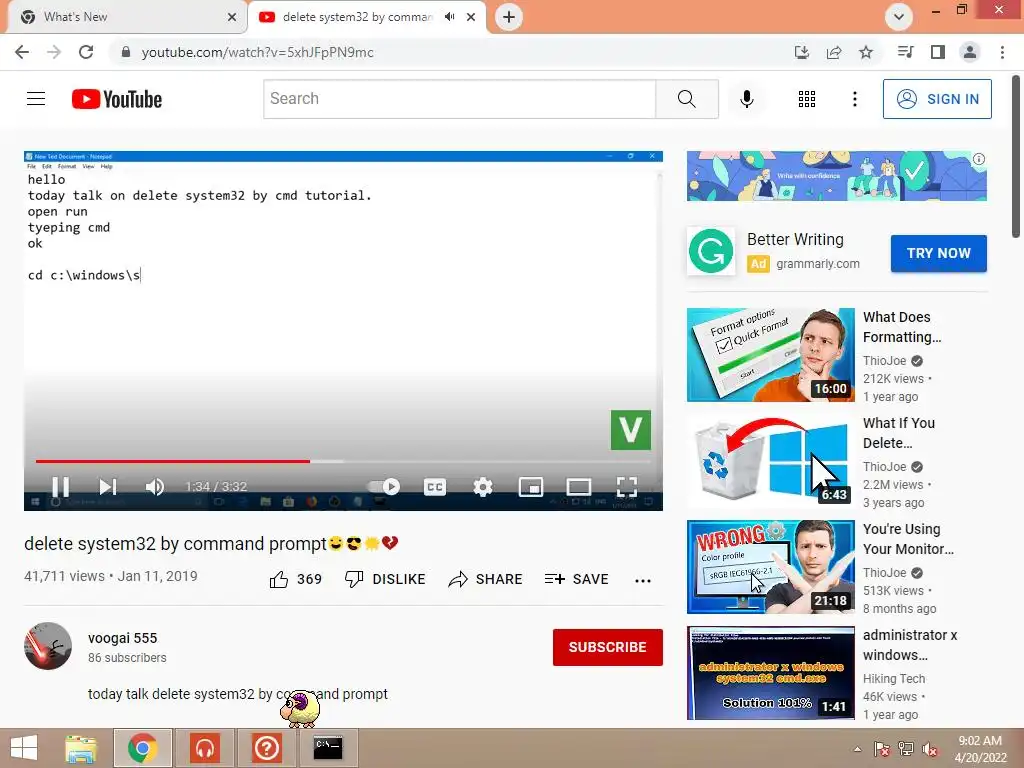The width and height of the screenshot is (1024, 768).
Task: Click the SHARE button
Action: click(485, 579)
